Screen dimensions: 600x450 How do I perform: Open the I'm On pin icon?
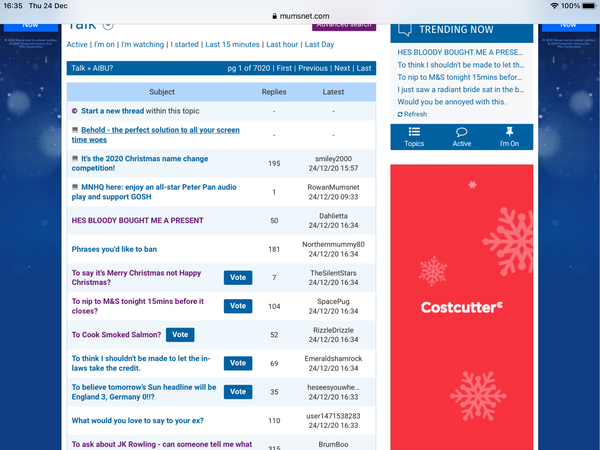(x=509, y=132)
